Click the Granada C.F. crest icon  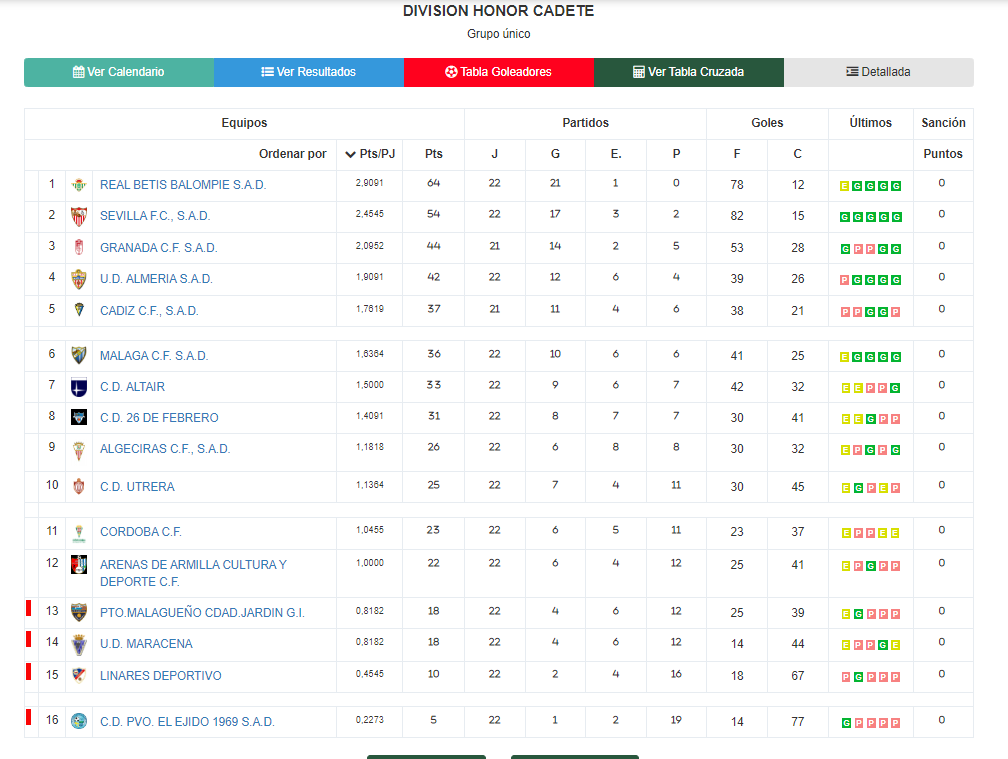[79, 247]
